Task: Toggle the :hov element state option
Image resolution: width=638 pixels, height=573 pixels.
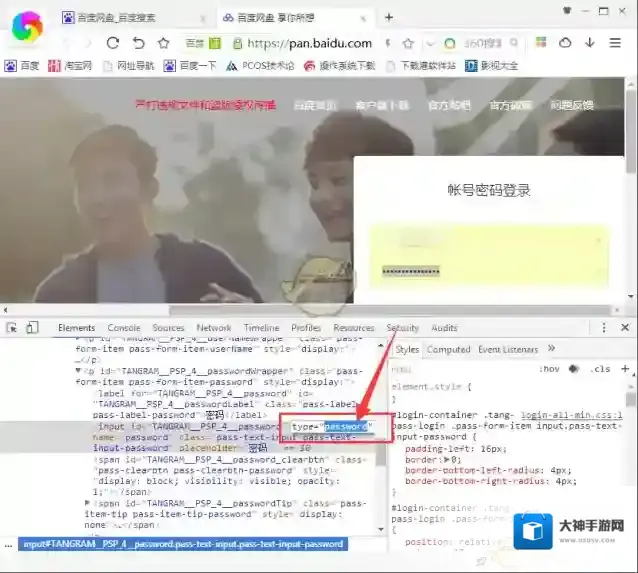Action: pyautogui.click(x=551, y=368)
